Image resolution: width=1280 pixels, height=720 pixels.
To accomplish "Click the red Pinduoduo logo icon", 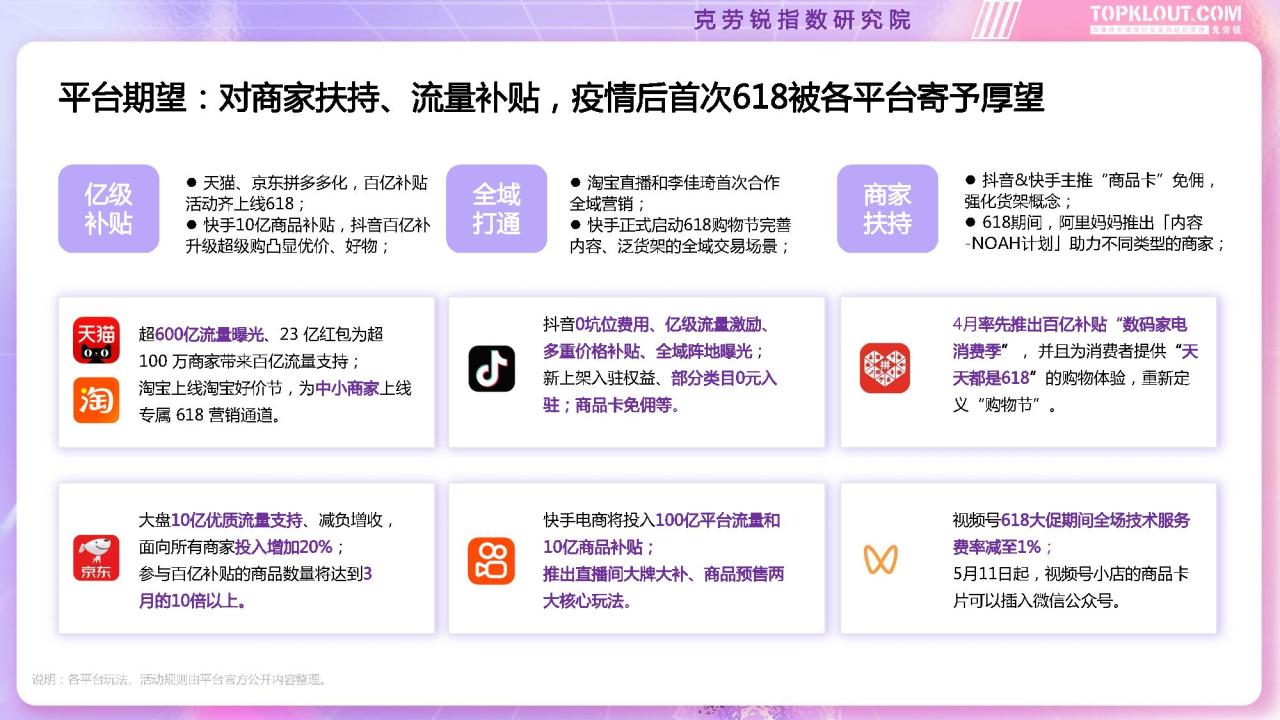I will click(x=885, y=368).
